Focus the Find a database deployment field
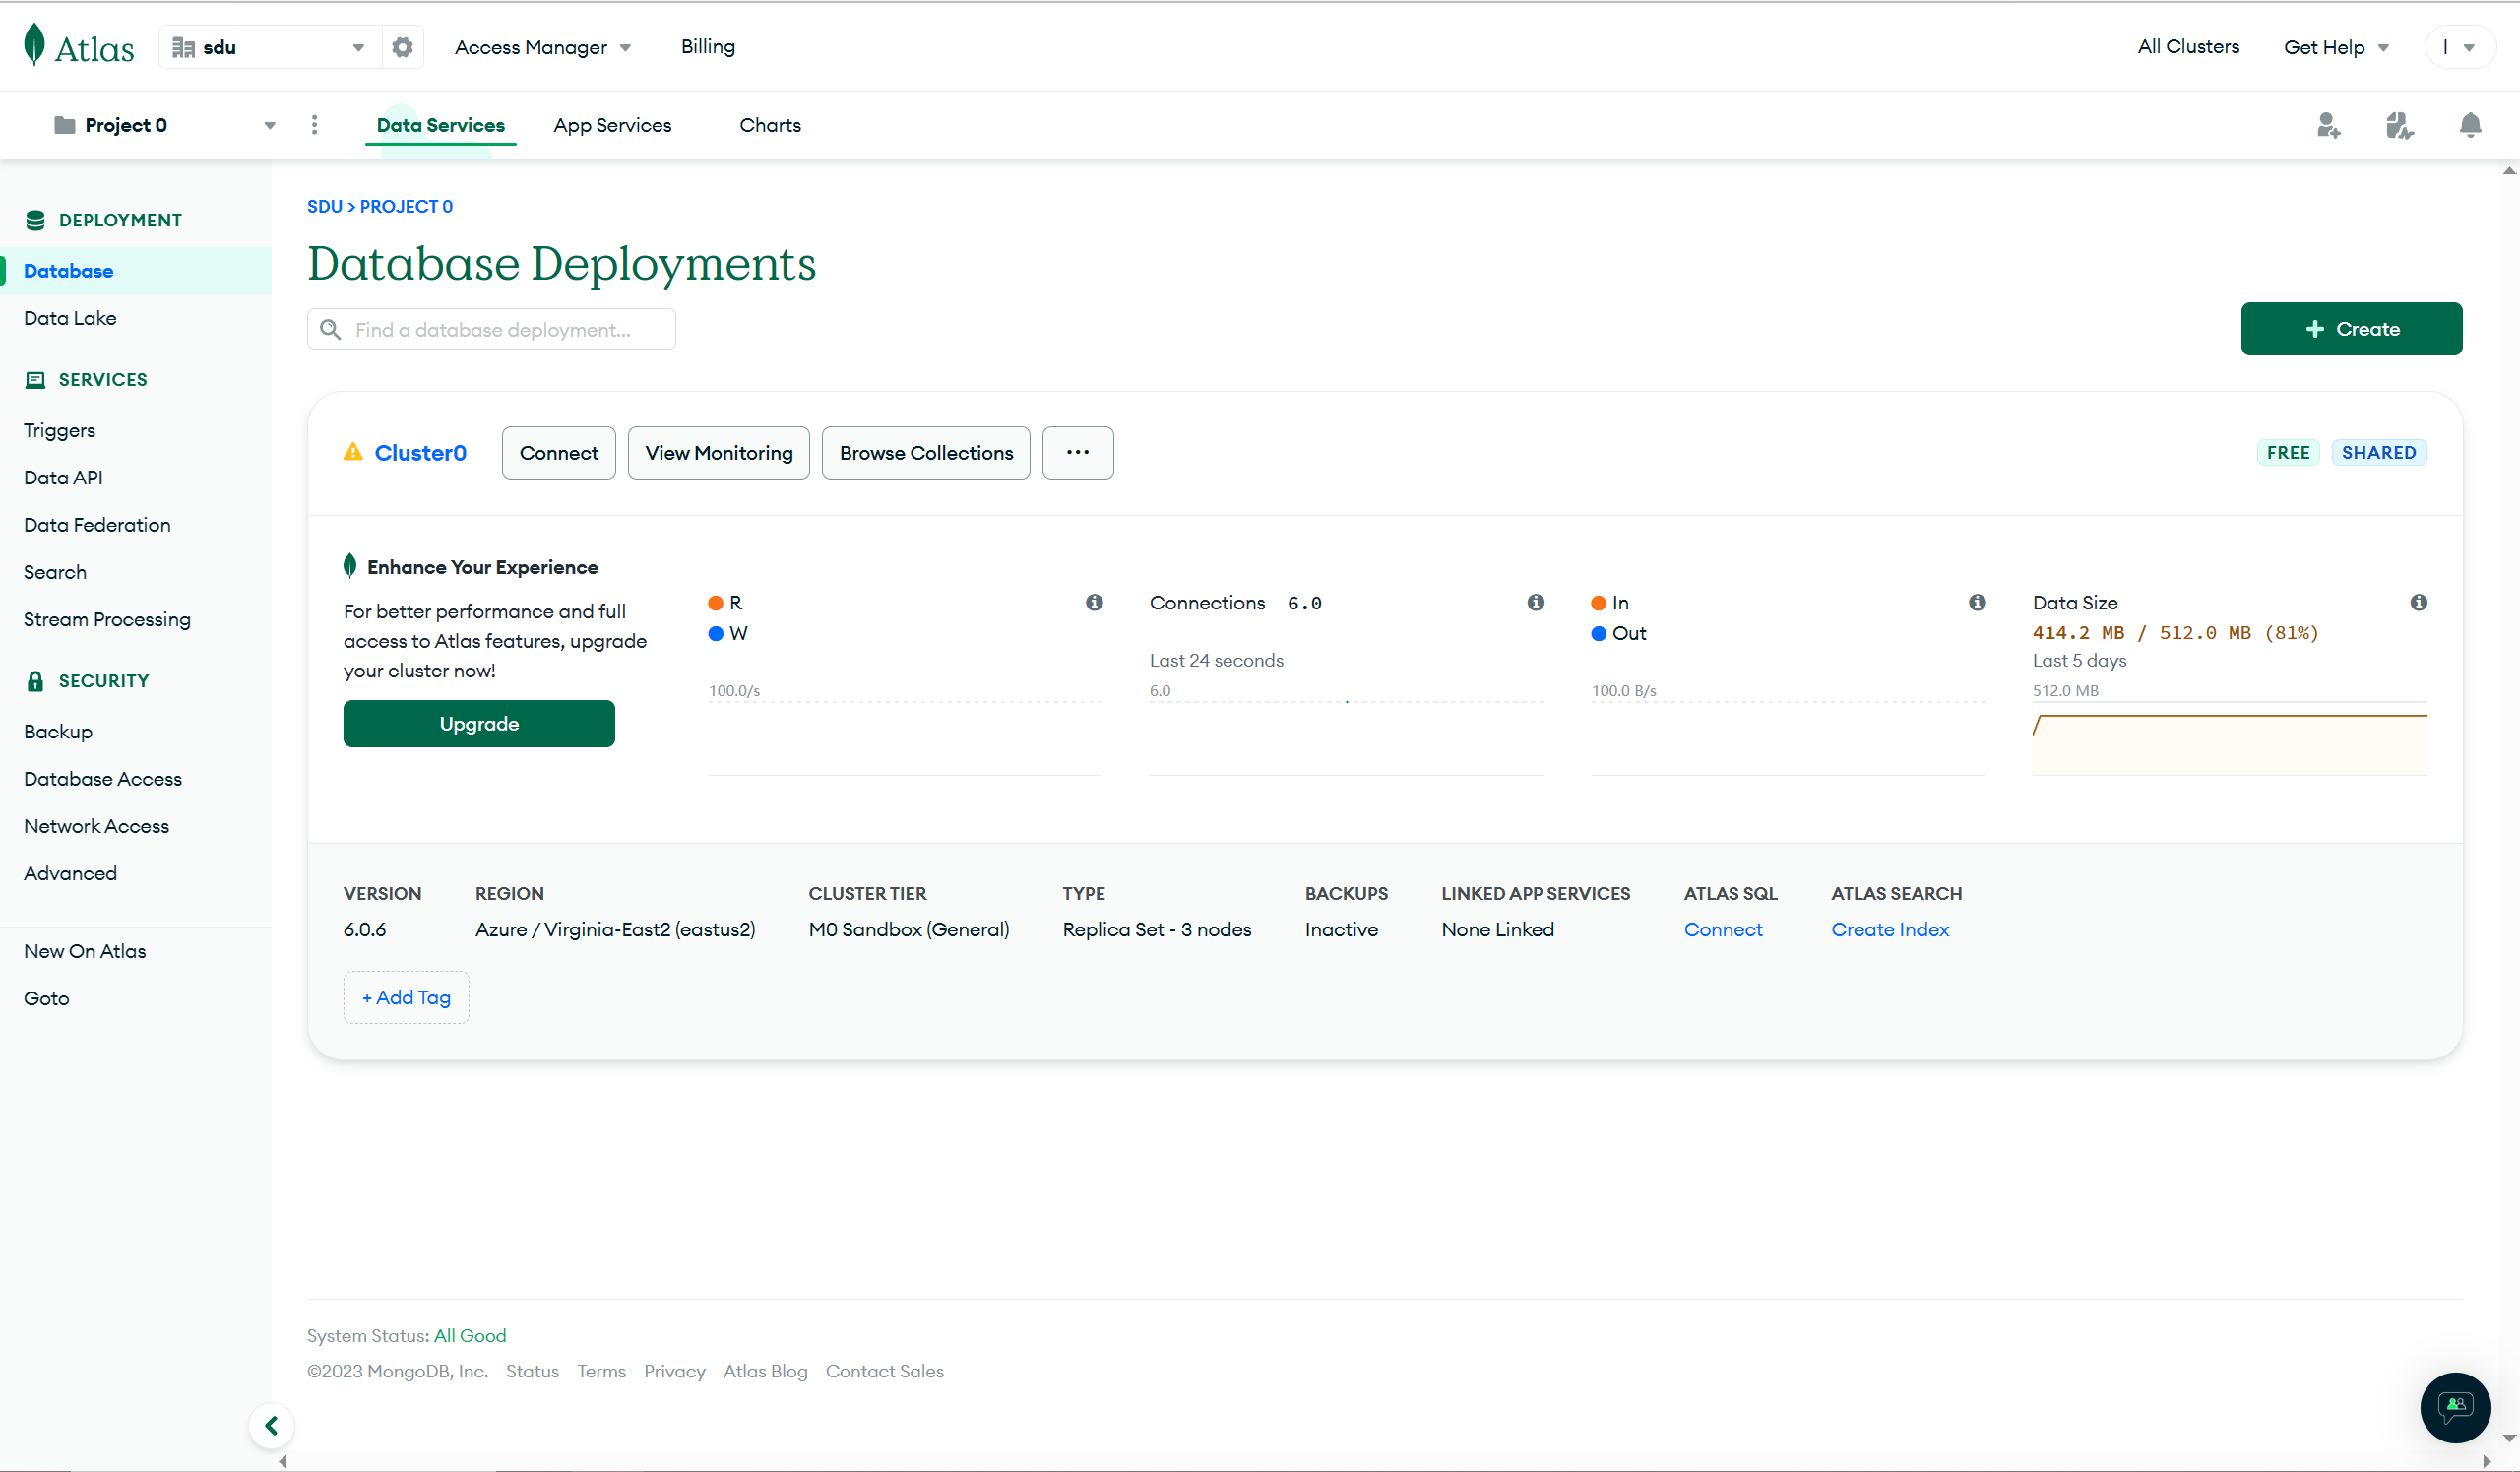Image resolution: width=2520 pixels, height=1472 pixels. [491, 329]
